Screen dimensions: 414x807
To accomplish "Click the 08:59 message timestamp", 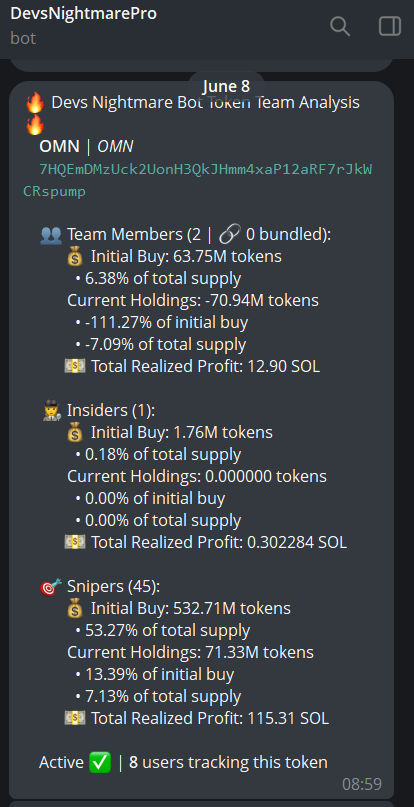I will tap(362, 784).
